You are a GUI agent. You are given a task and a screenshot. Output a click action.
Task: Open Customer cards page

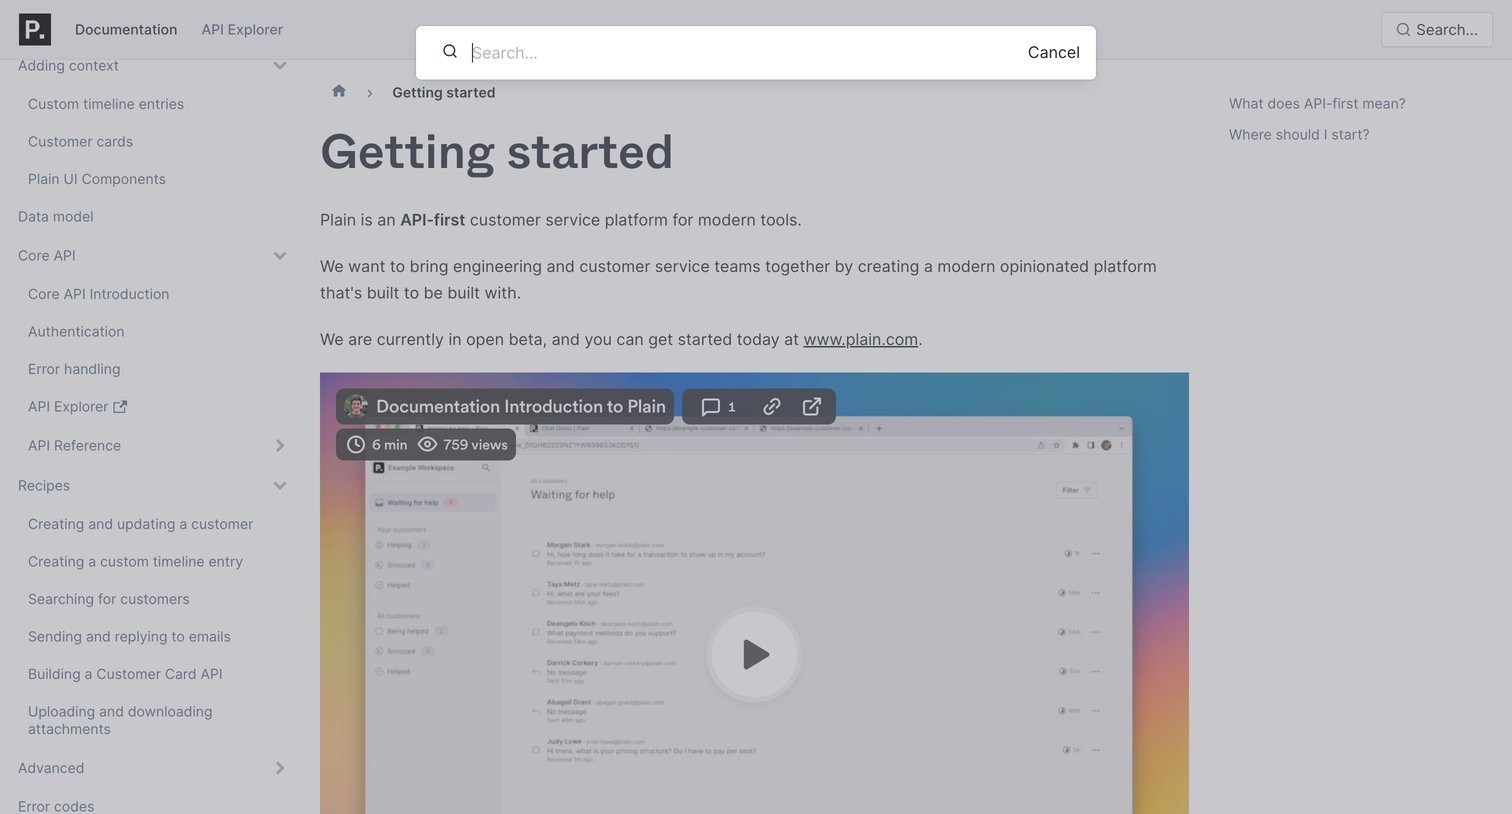(x=80, y=142)
